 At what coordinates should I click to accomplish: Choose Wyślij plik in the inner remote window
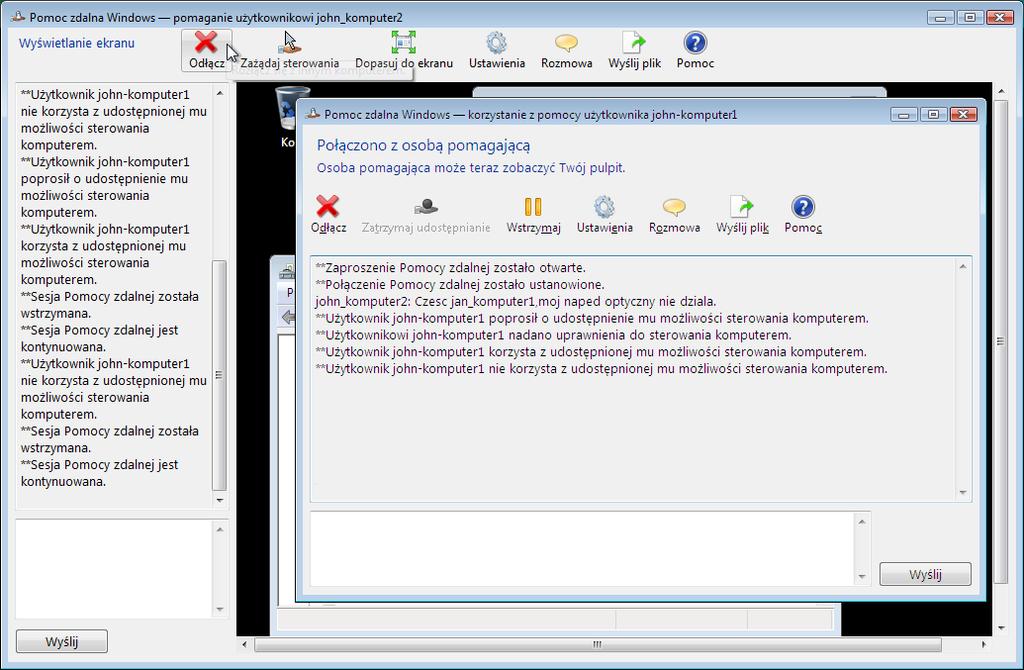point(742,214)
